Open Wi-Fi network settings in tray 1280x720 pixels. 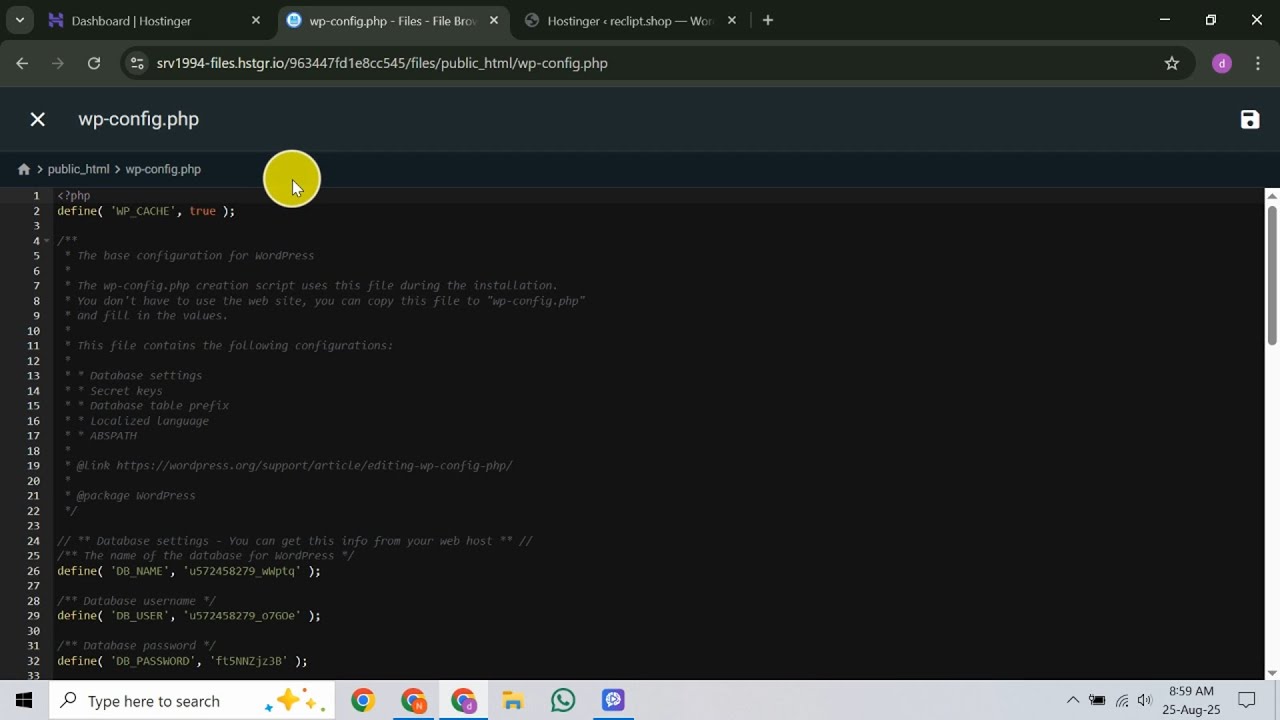click(x=1122, y=701)
